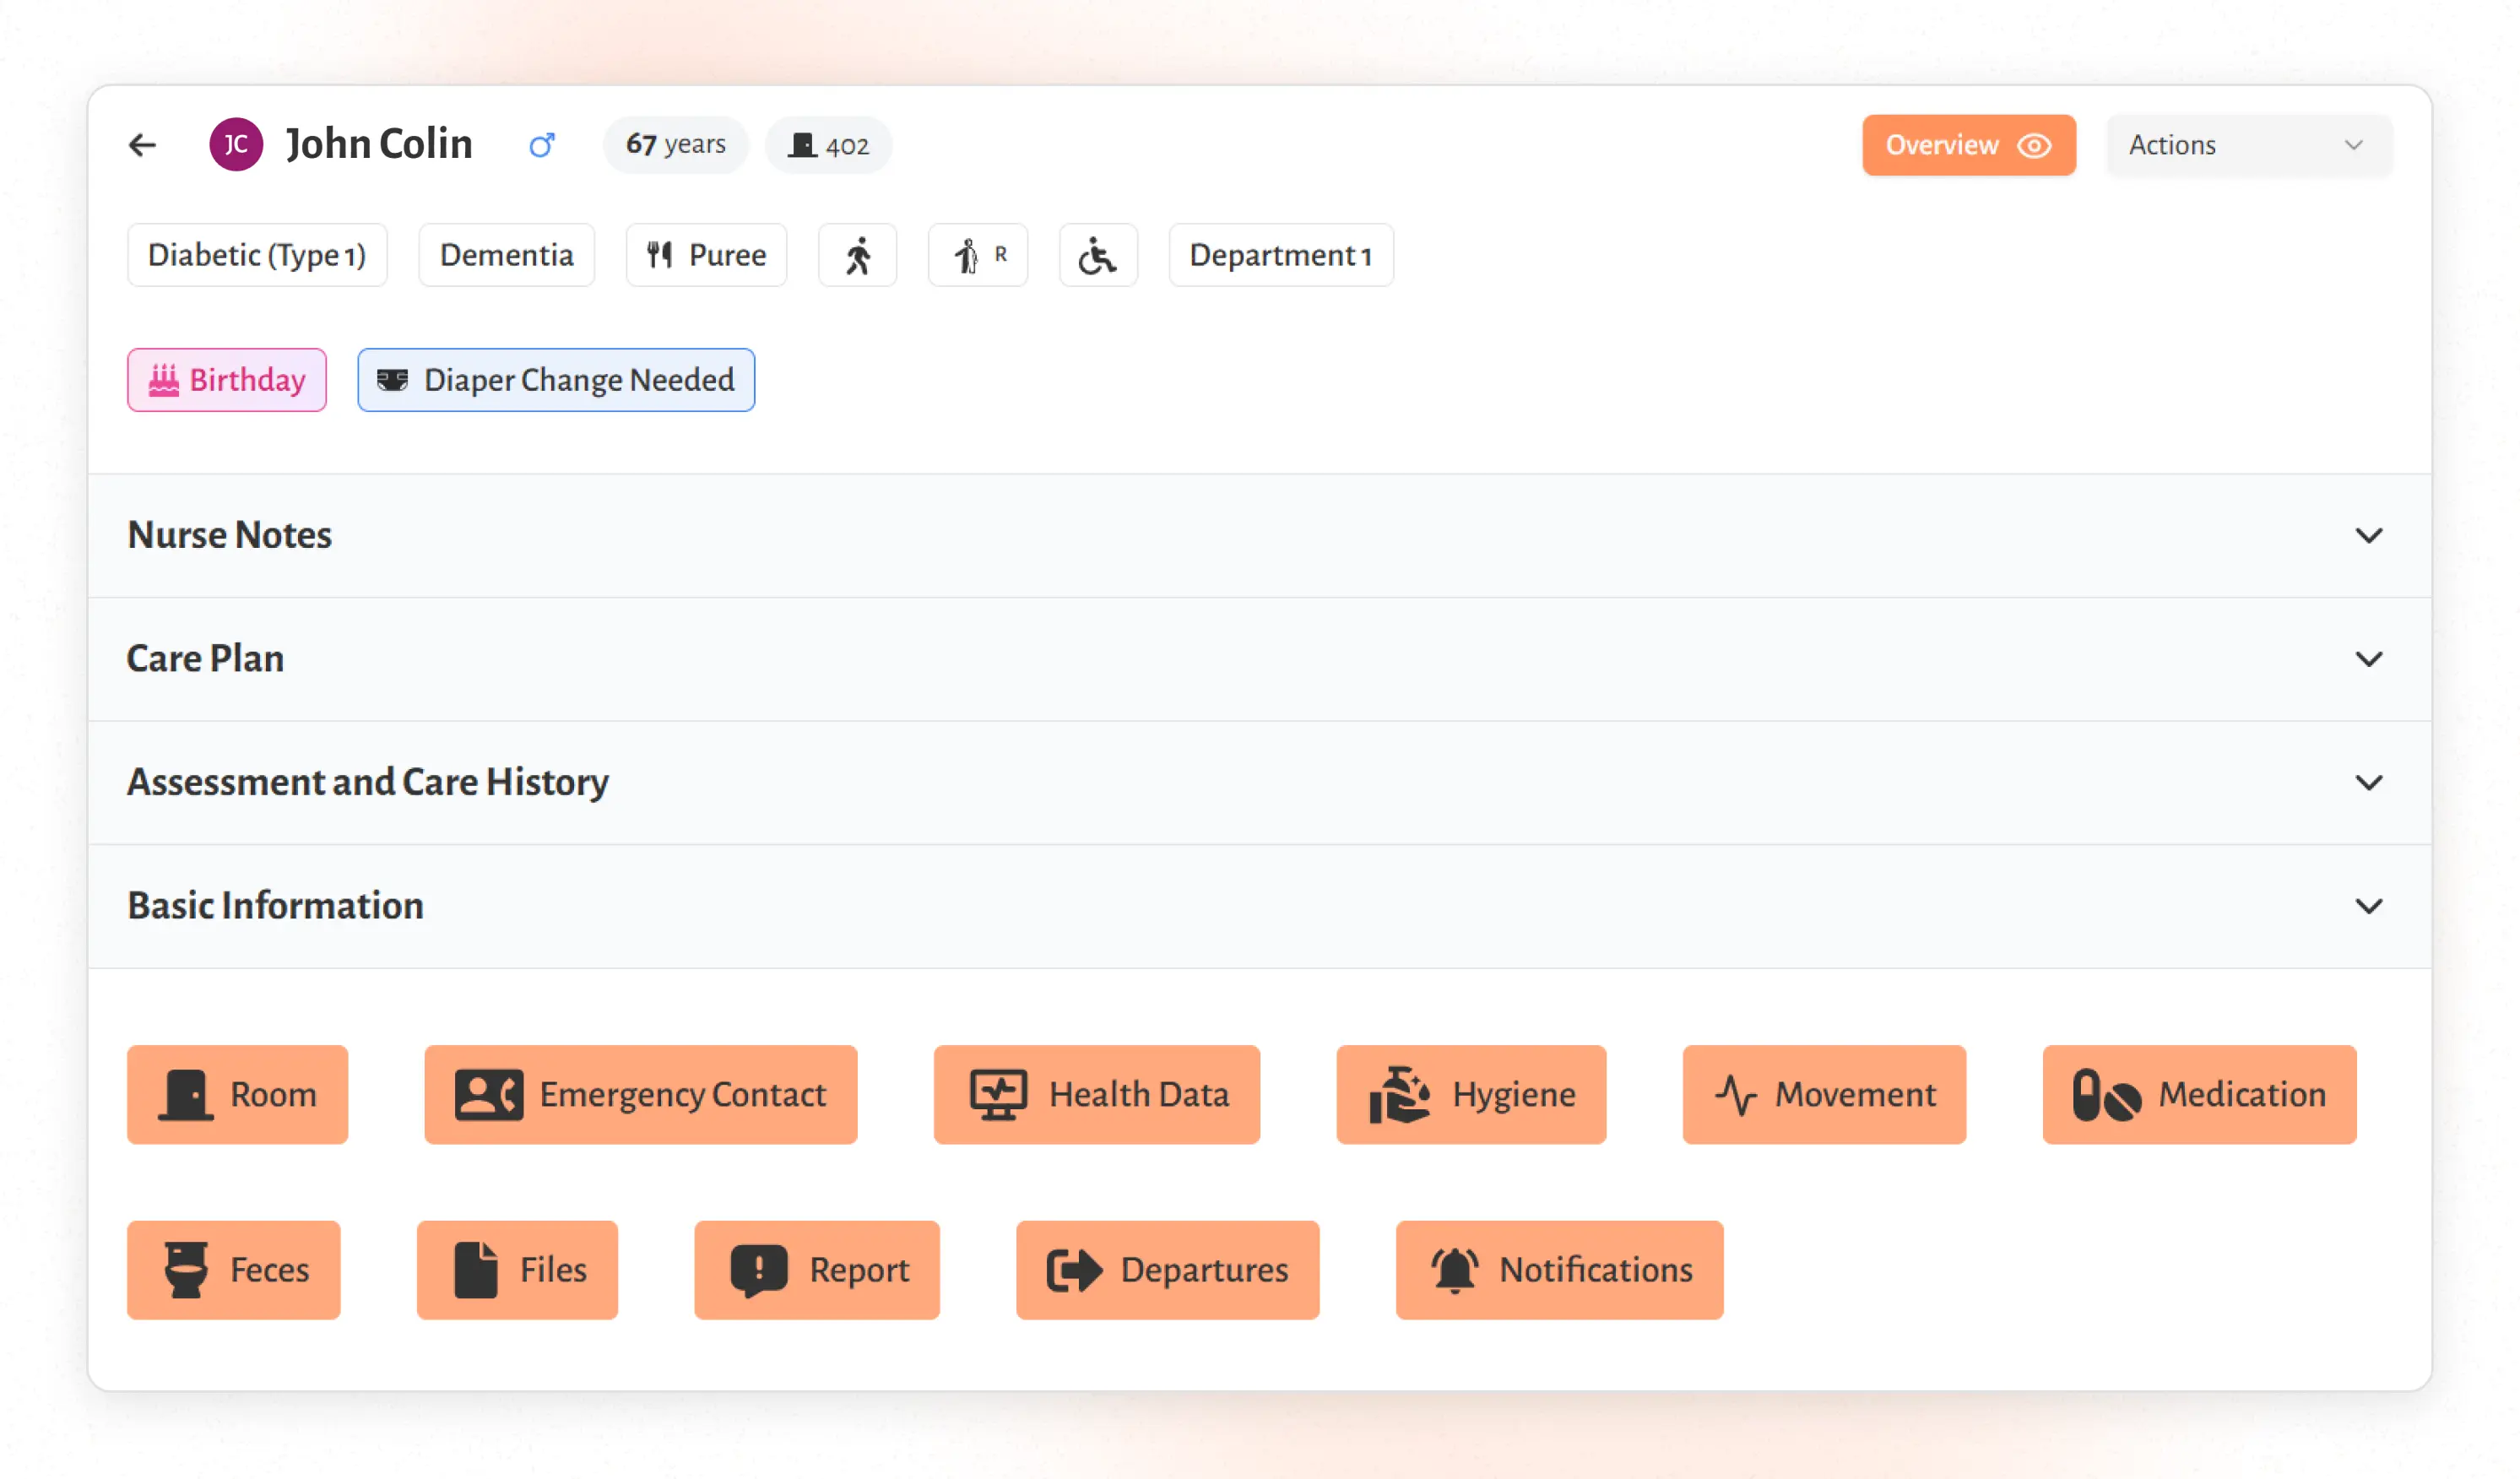Click the 67 years age badge
This screenshot has width=2520, height=1479.
point(676,145)
